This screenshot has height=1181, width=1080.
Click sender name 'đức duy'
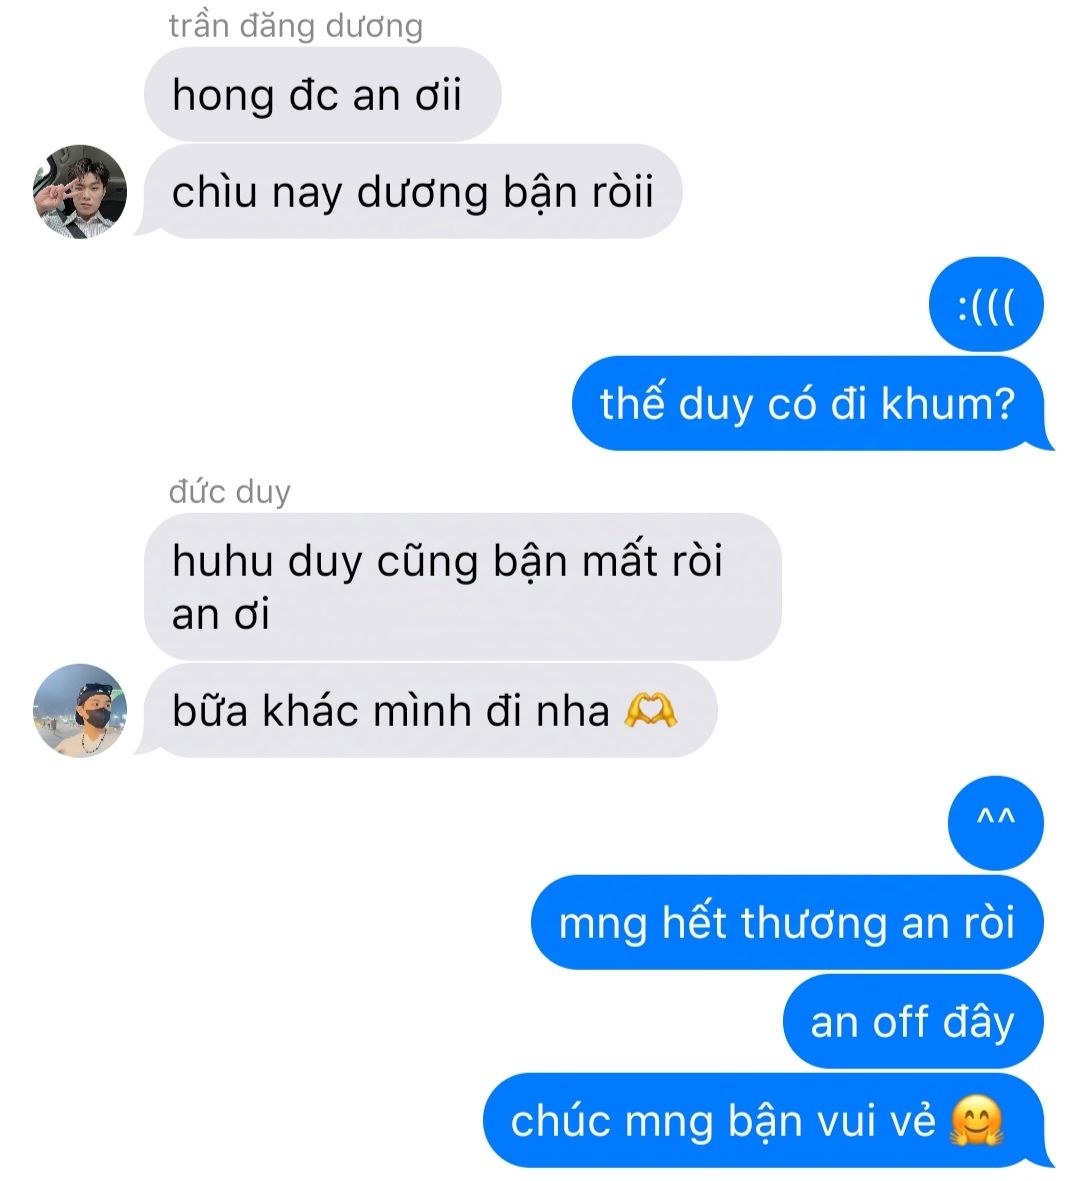229,492
